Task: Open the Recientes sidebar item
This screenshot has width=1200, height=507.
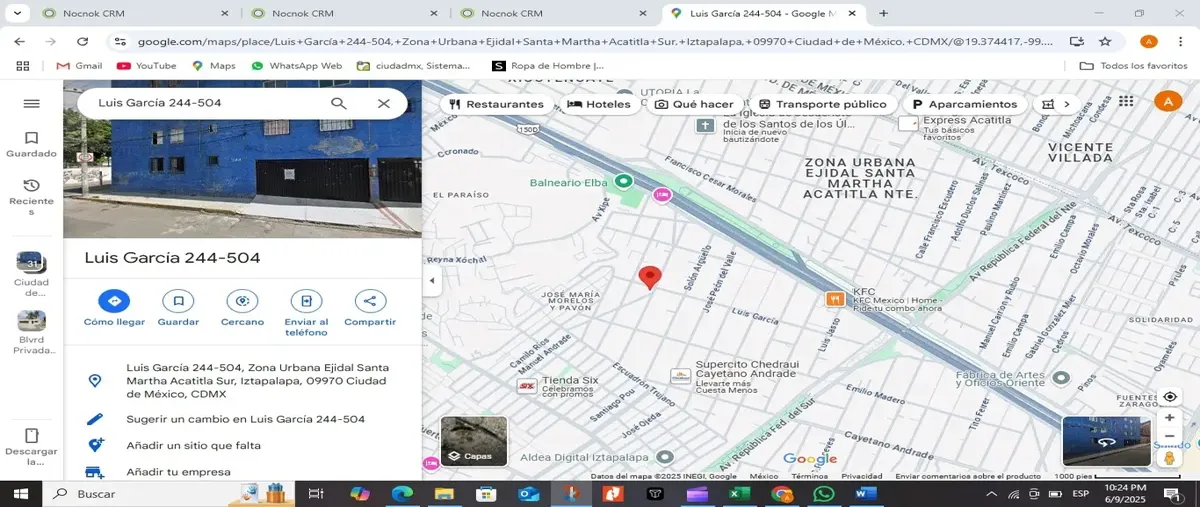Action: click(31, 197)
